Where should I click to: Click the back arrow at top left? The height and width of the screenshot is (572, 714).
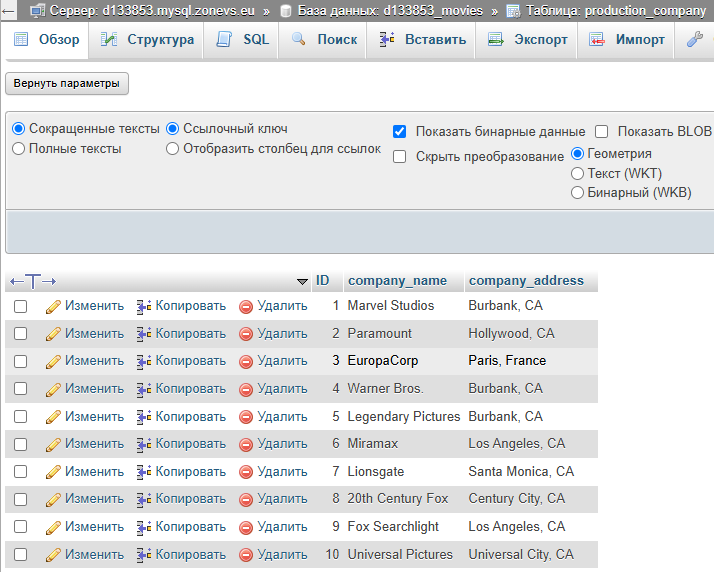coord(8,11)
